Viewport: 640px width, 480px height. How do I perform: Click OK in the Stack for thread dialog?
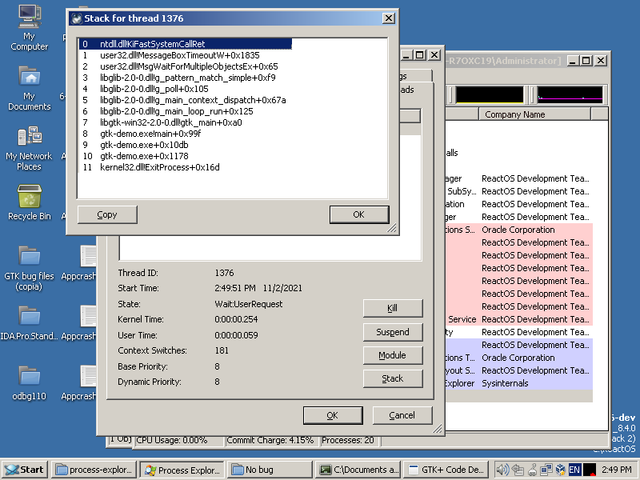(x=359, y=215)
